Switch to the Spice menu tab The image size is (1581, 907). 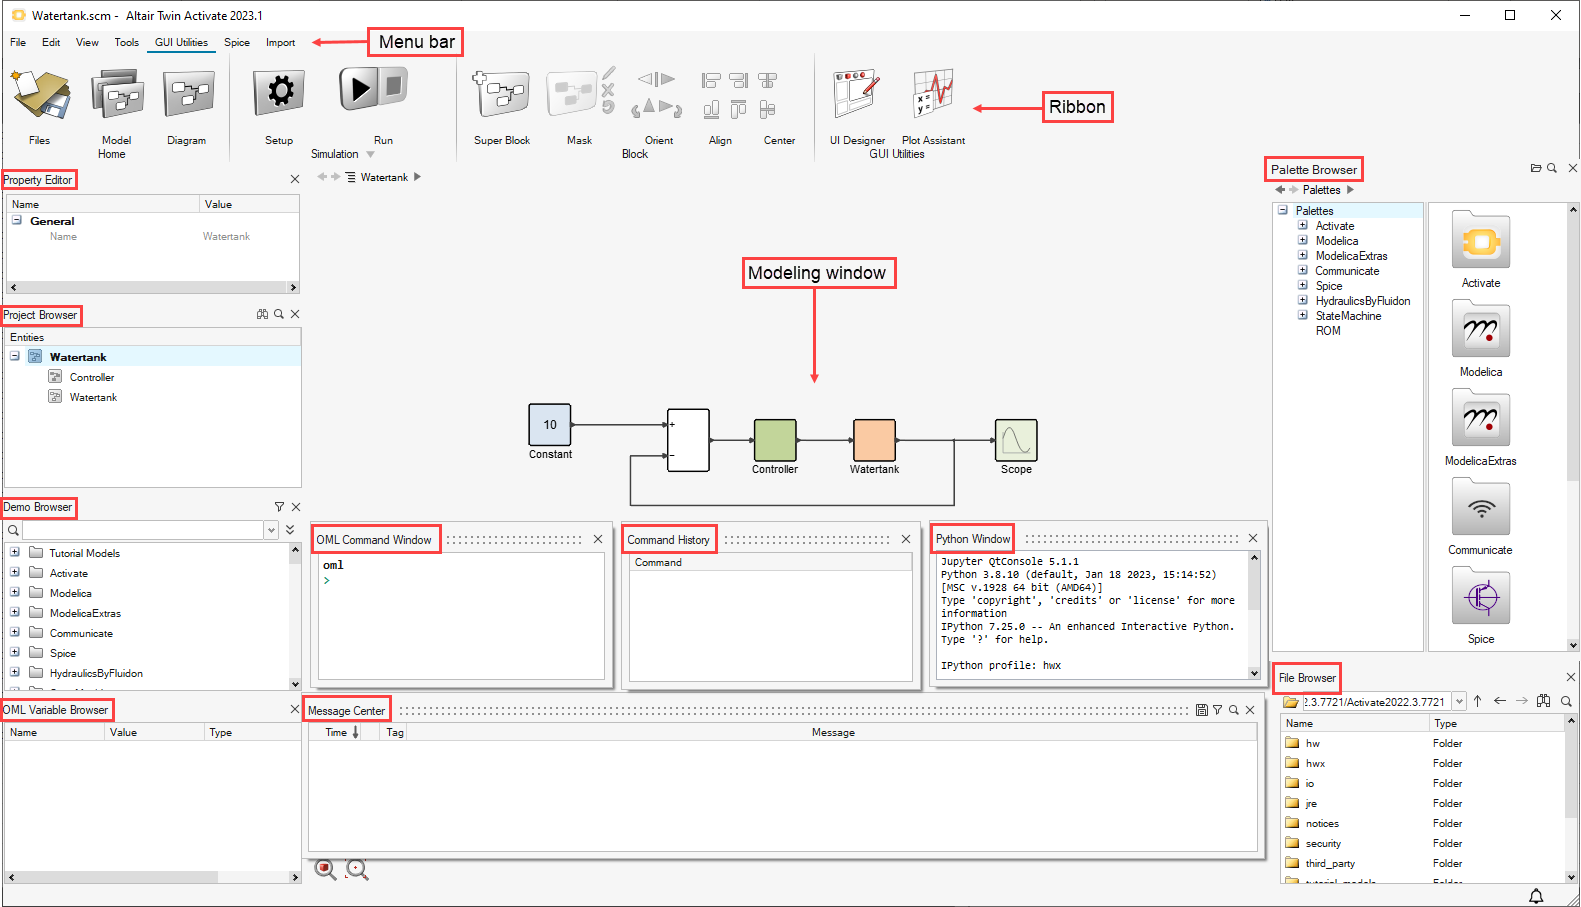coord(237,42)
